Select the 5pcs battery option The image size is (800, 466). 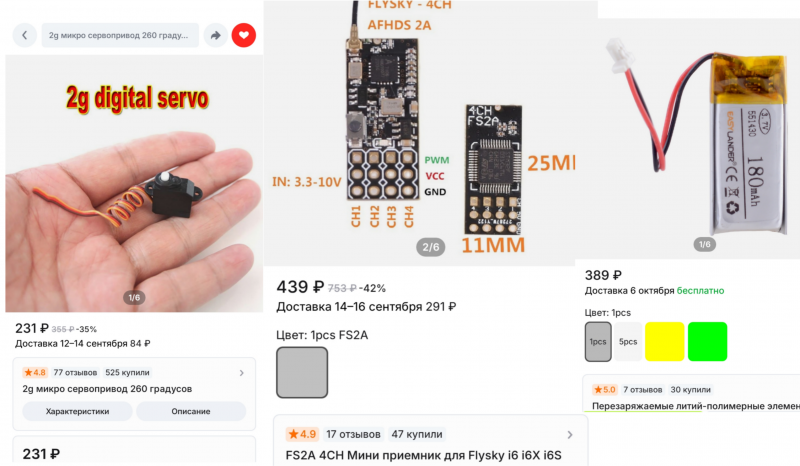click(628, 341)
